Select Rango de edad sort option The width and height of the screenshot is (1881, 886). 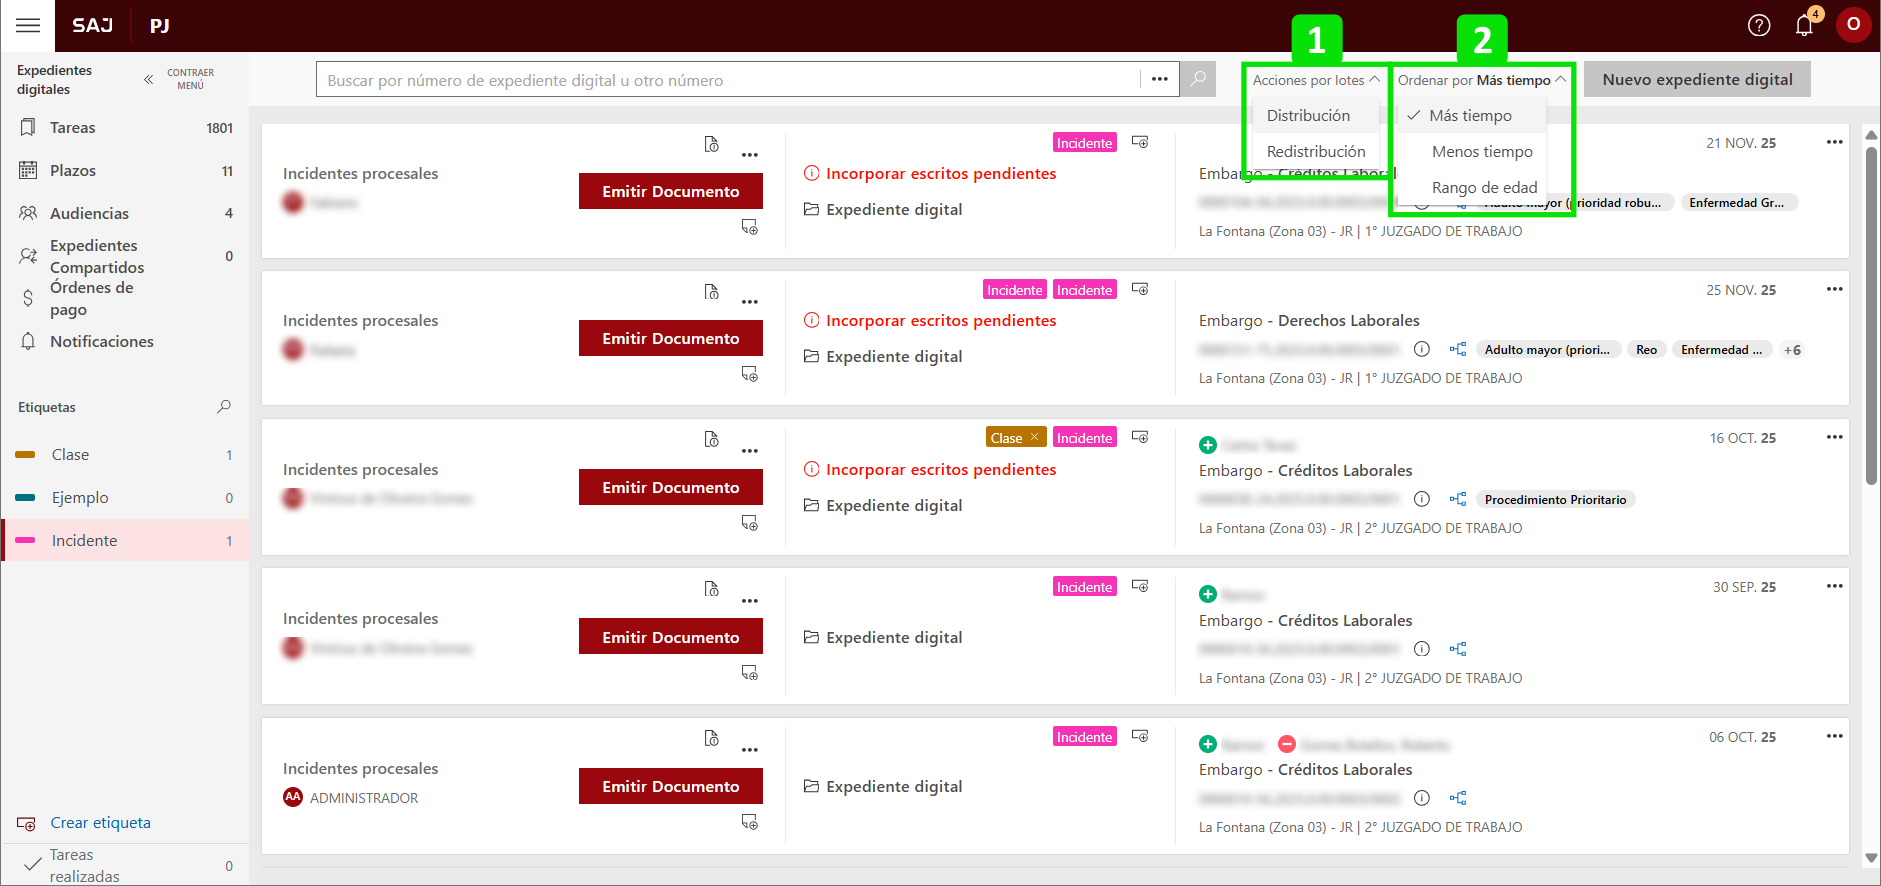click(1484, 188)
